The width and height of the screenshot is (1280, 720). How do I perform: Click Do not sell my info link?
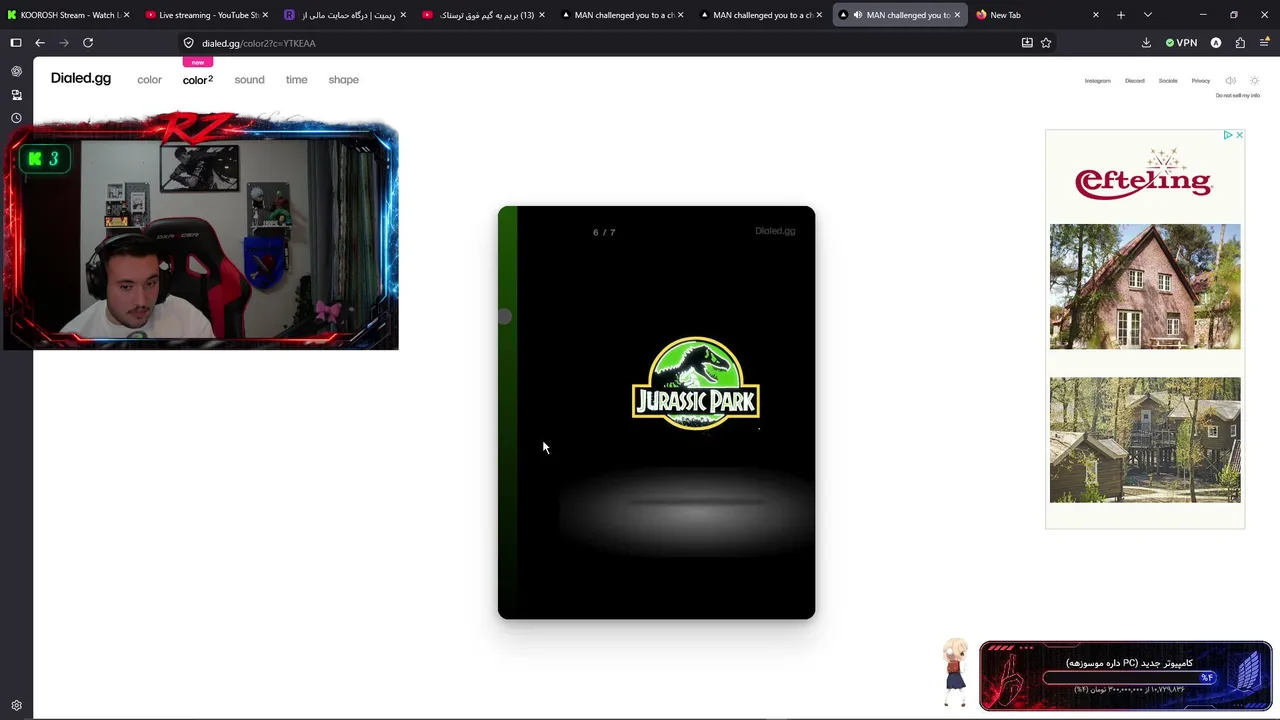(x=1238, y=96)
